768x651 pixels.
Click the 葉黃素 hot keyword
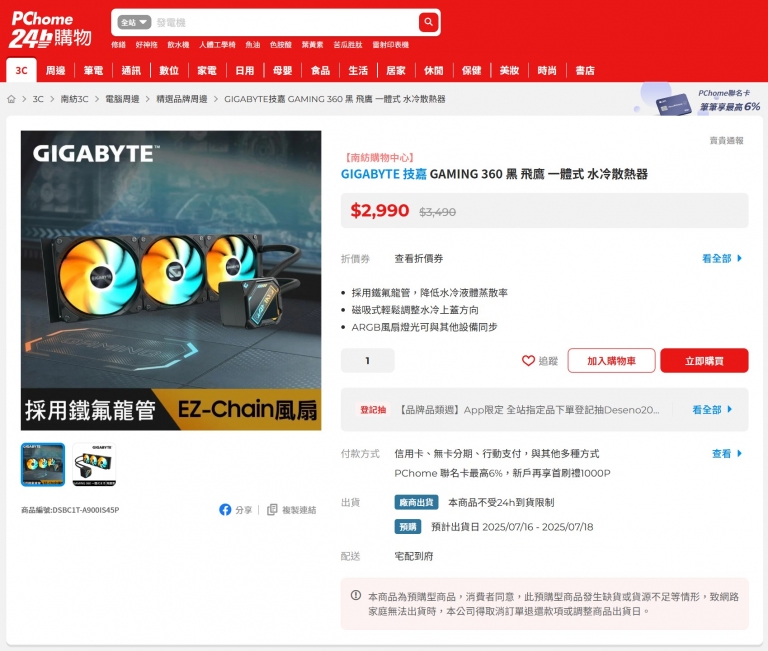pyautogui.click(x=312, y=45)
